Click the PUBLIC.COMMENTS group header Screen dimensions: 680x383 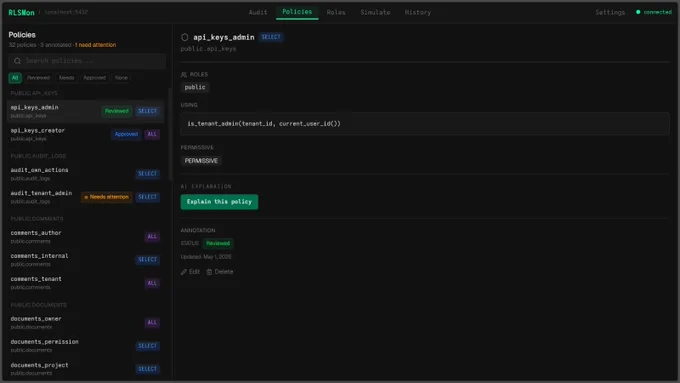click(37, 219)
